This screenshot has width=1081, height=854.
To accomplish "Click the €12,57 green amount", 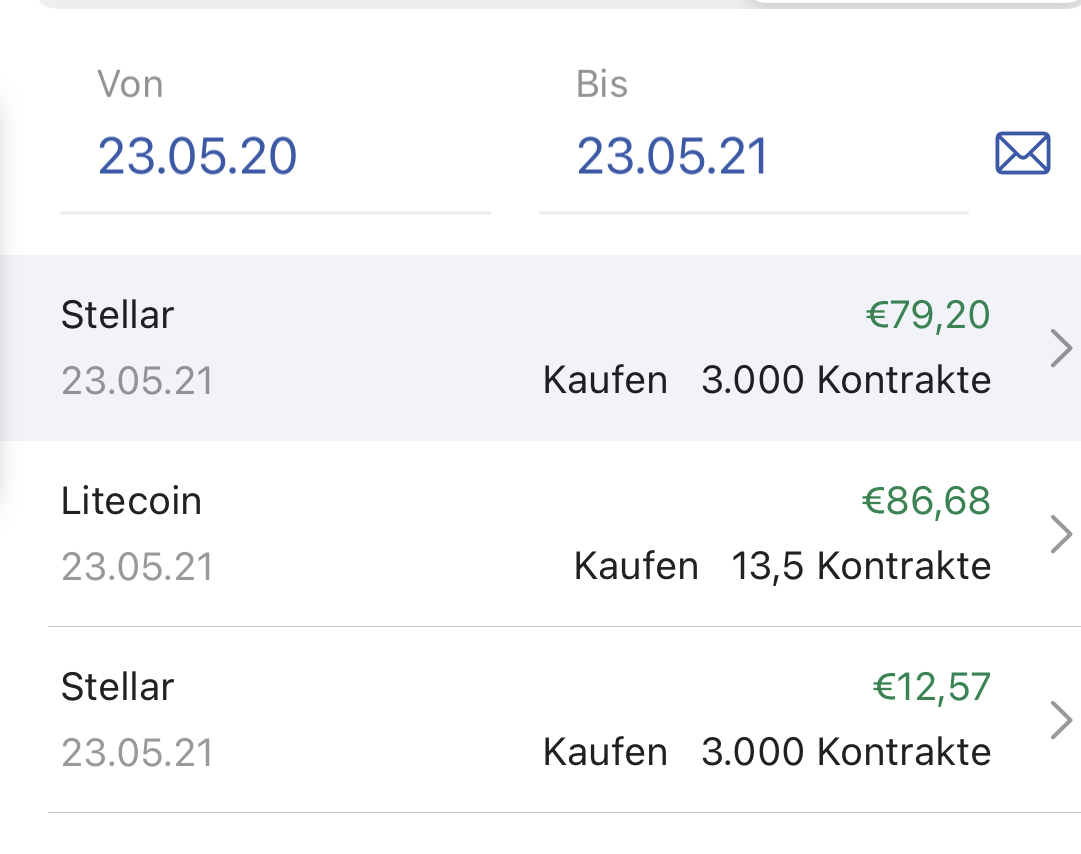I will (x=932, y=687).
